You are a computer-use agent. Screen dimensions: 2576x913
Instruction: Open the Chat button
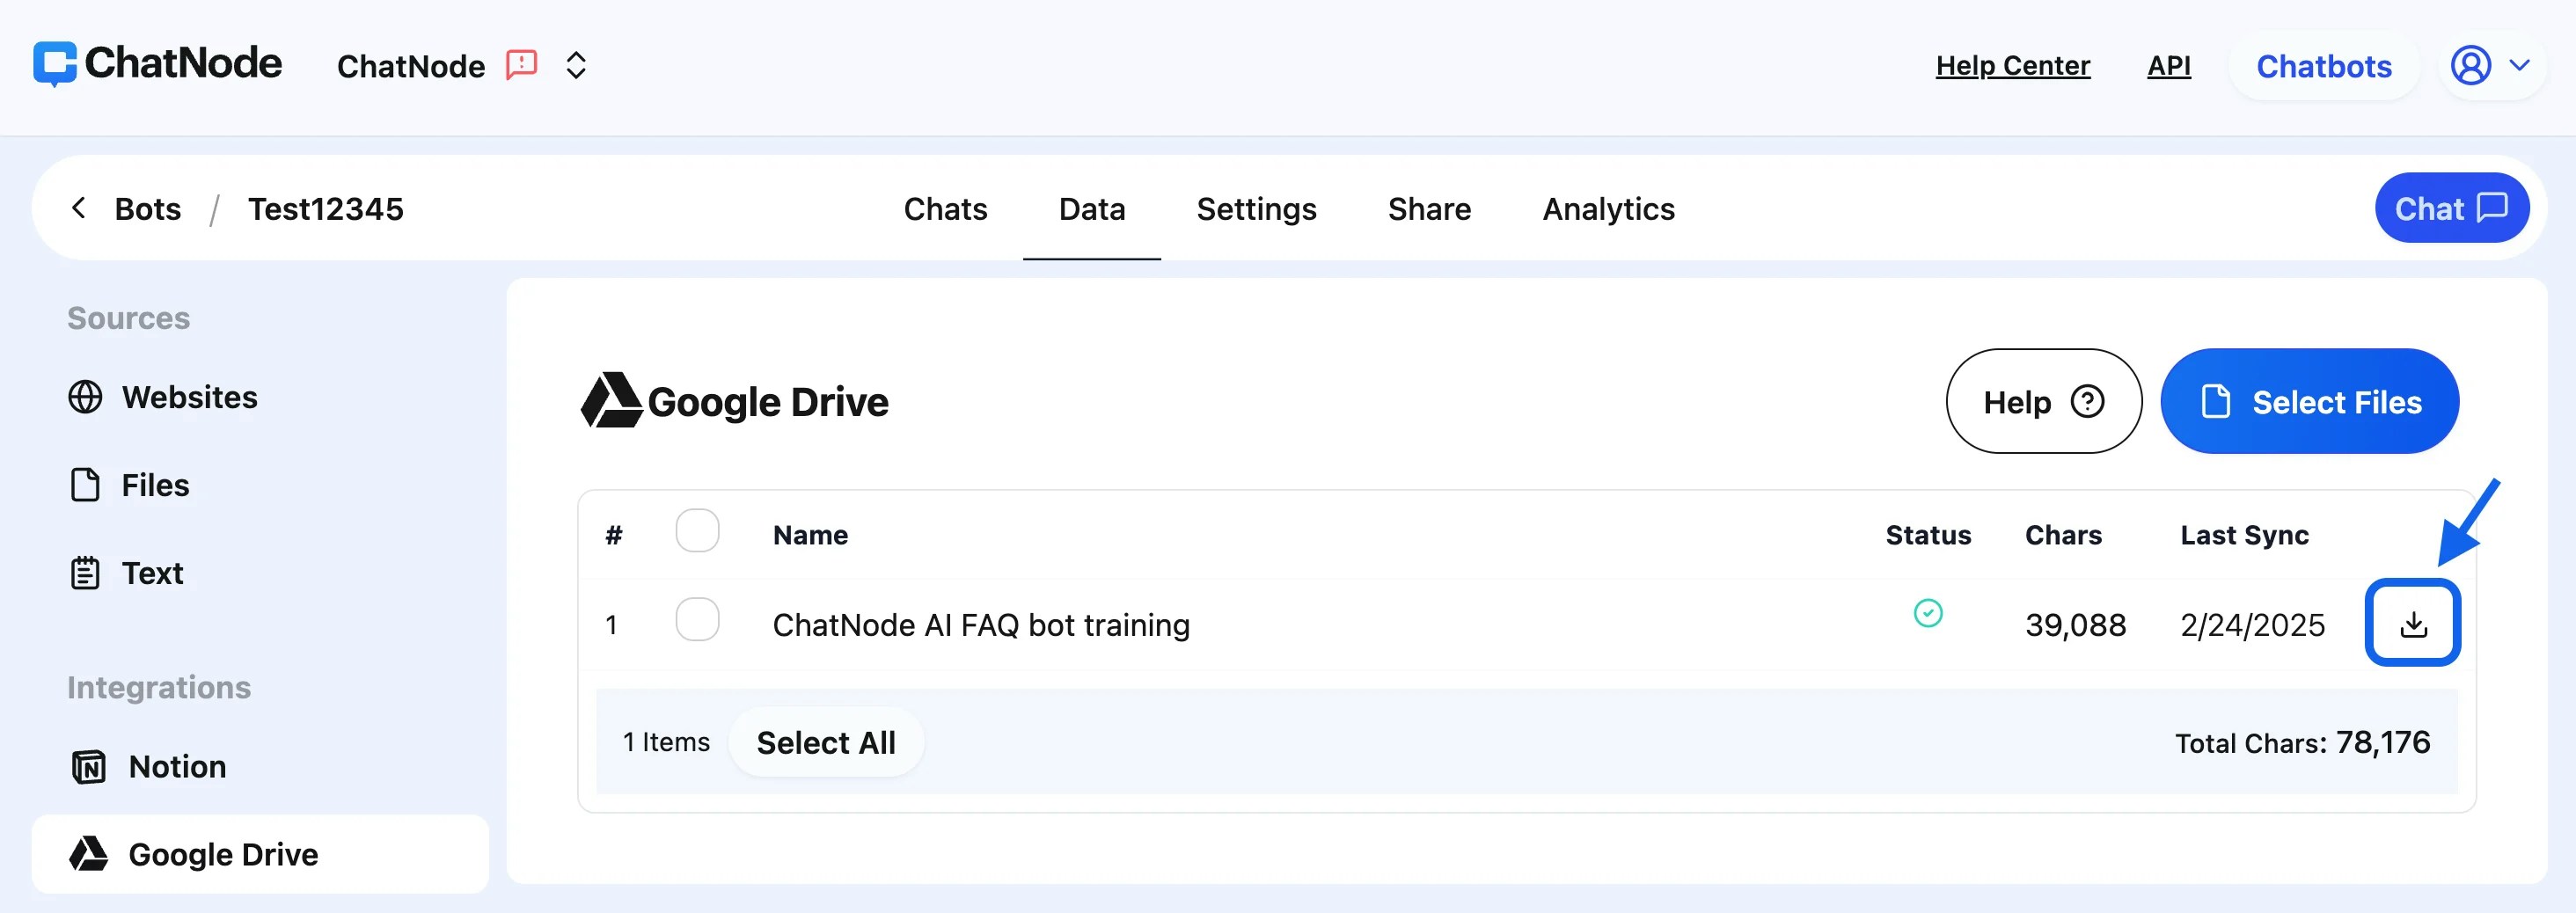[2451, 208]
